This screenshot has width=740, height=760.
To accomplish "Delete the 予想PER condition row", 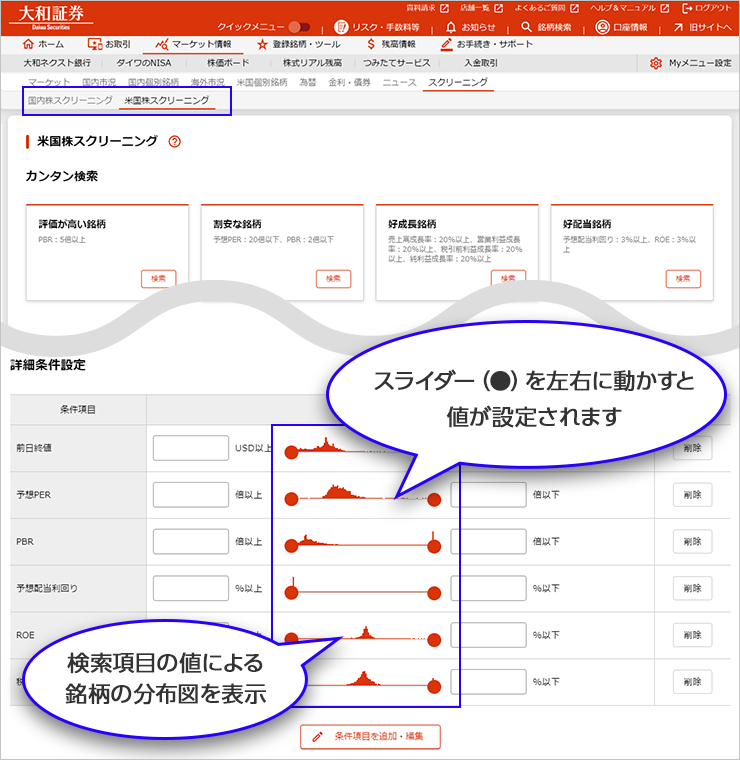I will pyautogui.click(x=693, y=495).
